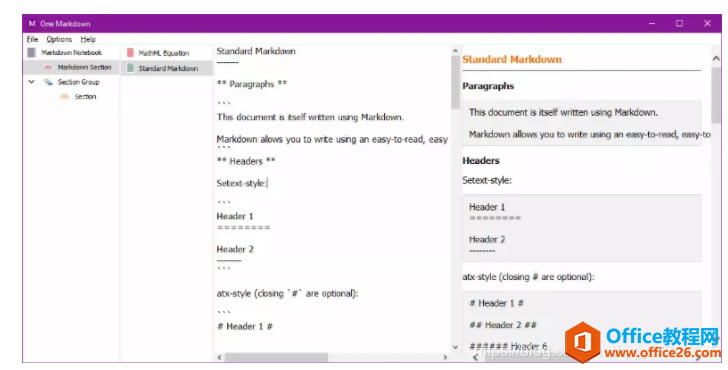This screenshot has height=370, width=728.
Task: Click preview pane vertical scrollbar thumb
Action: [715, 96]
